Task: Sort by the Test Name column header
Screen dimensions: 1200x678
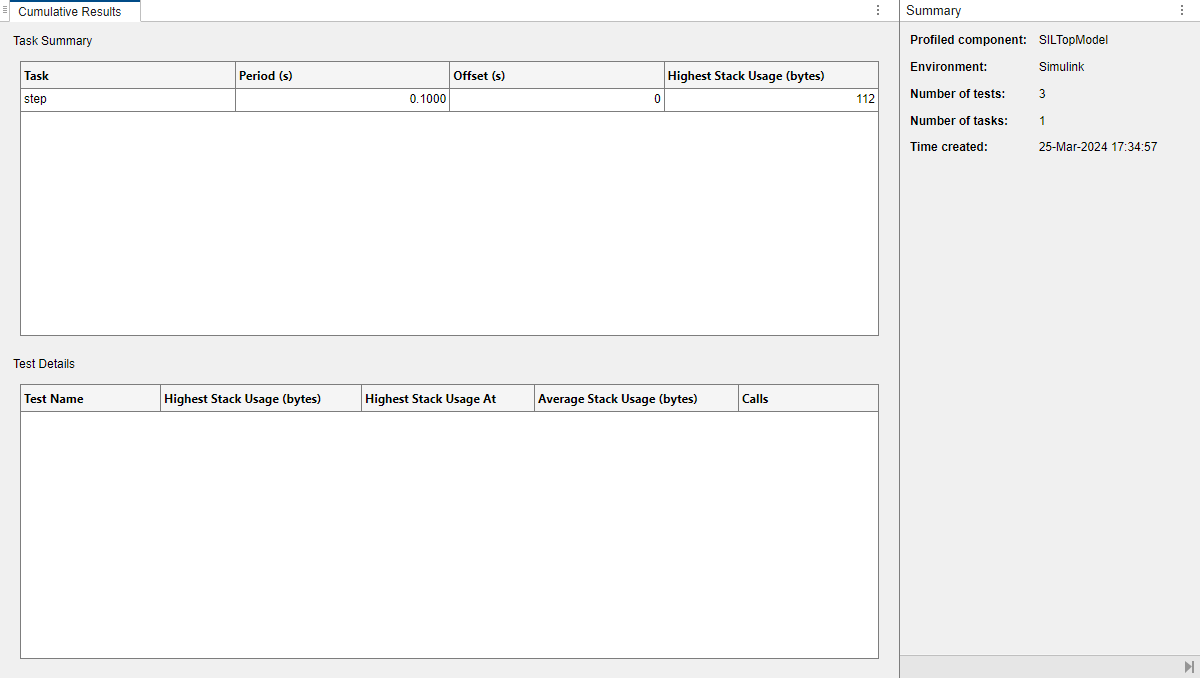Action: (x=90, y=399)
